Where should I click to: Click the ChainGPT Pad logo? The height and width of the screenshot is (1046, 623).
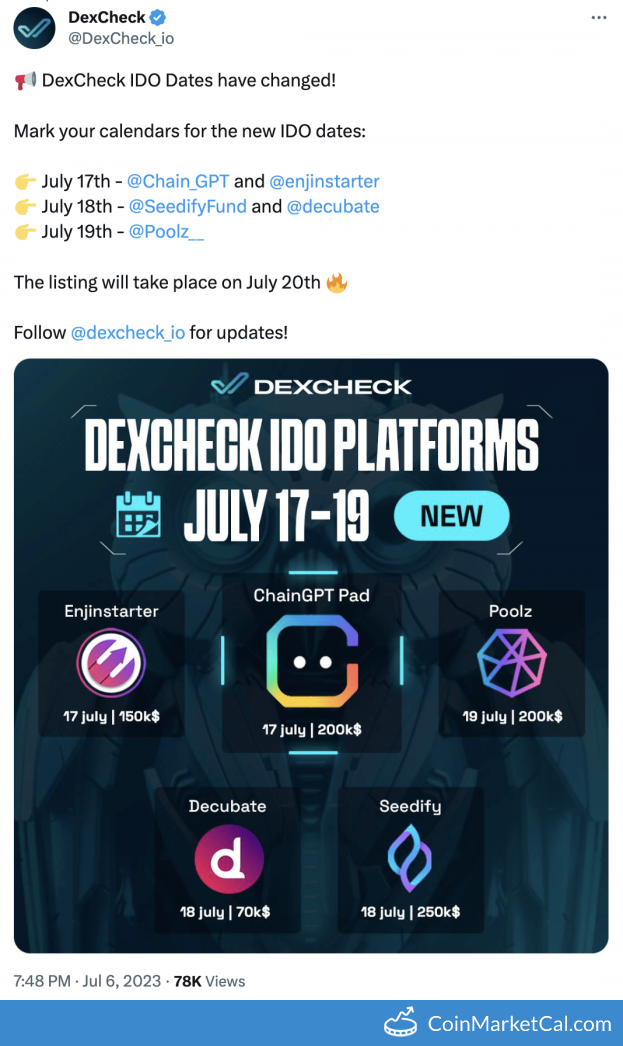tap(312, 660)
